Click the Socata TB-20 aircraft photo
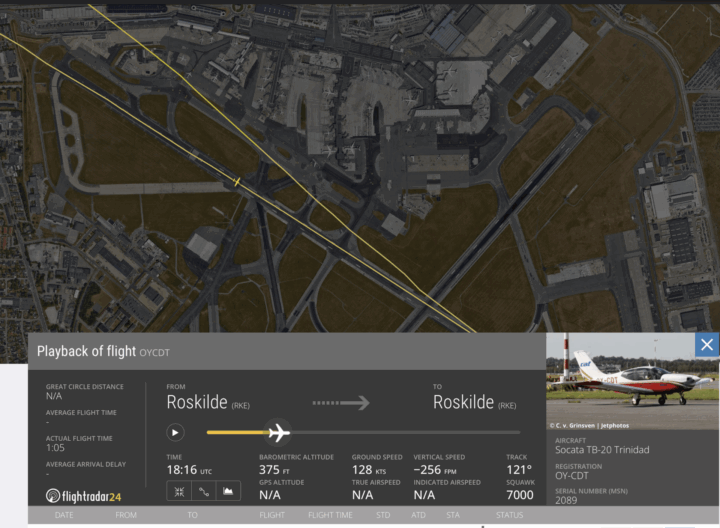 coord(632,380)
